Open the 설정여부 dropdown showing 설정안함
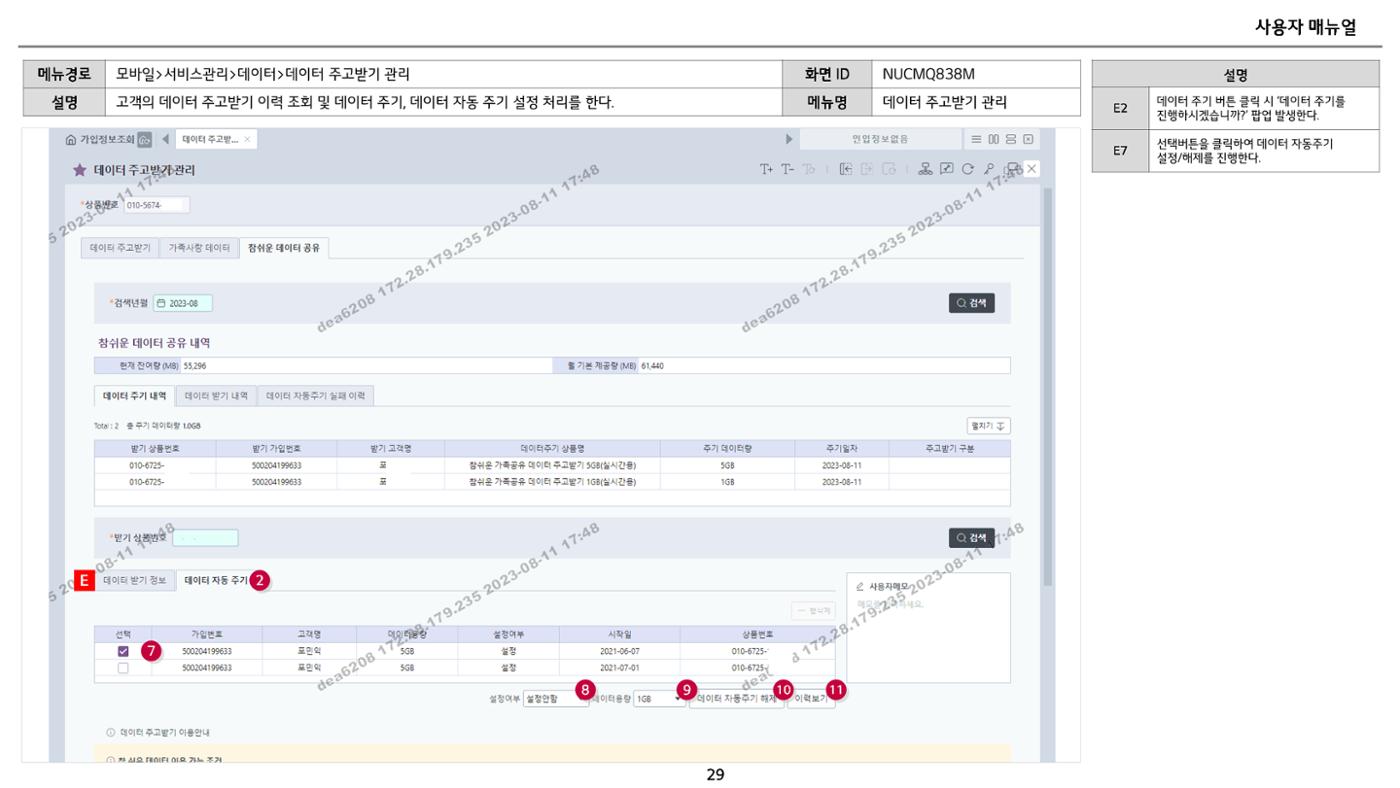The height and width of the screenshot is (788, 1400). [x=555, y=700]
